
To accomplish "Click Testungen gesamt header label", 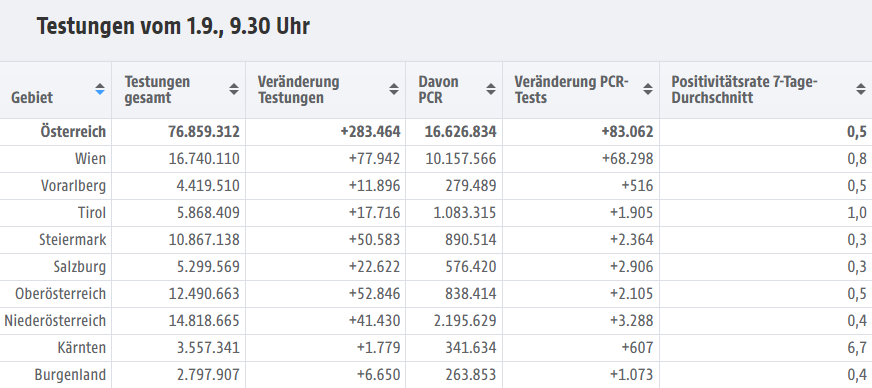I will click(157, 89).
